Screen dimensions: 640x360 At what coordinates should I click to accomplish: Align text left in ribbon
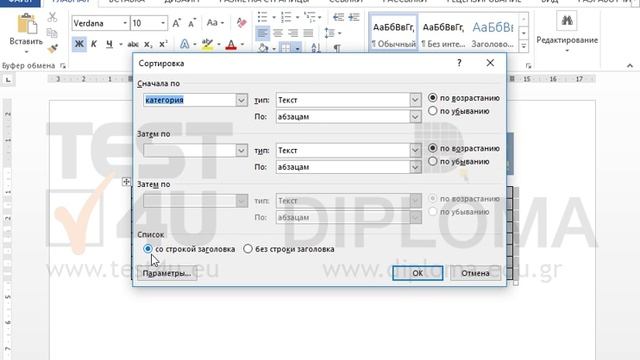tap(262, 33)
